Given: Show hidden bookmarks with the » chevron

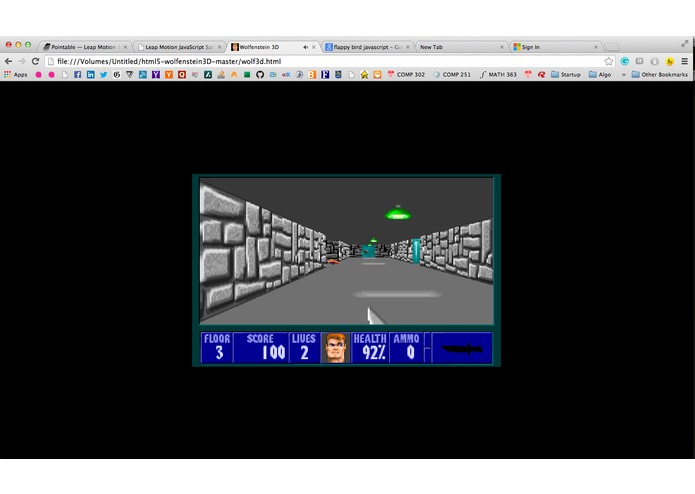Looking at the screenshot, I should click(624, 74).
